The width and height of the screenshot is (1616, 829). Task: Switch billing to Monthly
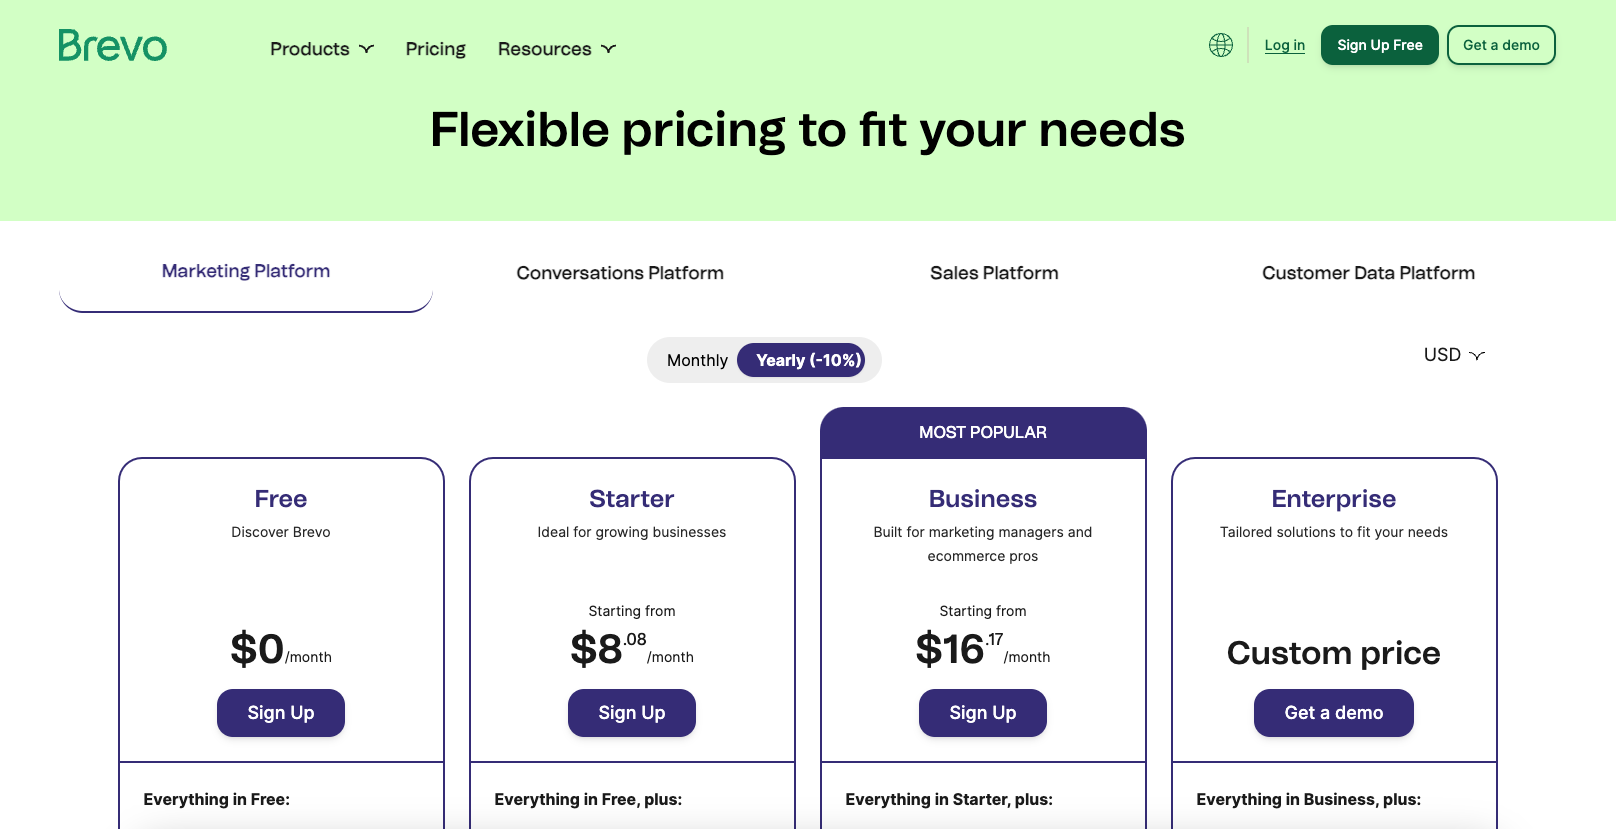[697, 360]
